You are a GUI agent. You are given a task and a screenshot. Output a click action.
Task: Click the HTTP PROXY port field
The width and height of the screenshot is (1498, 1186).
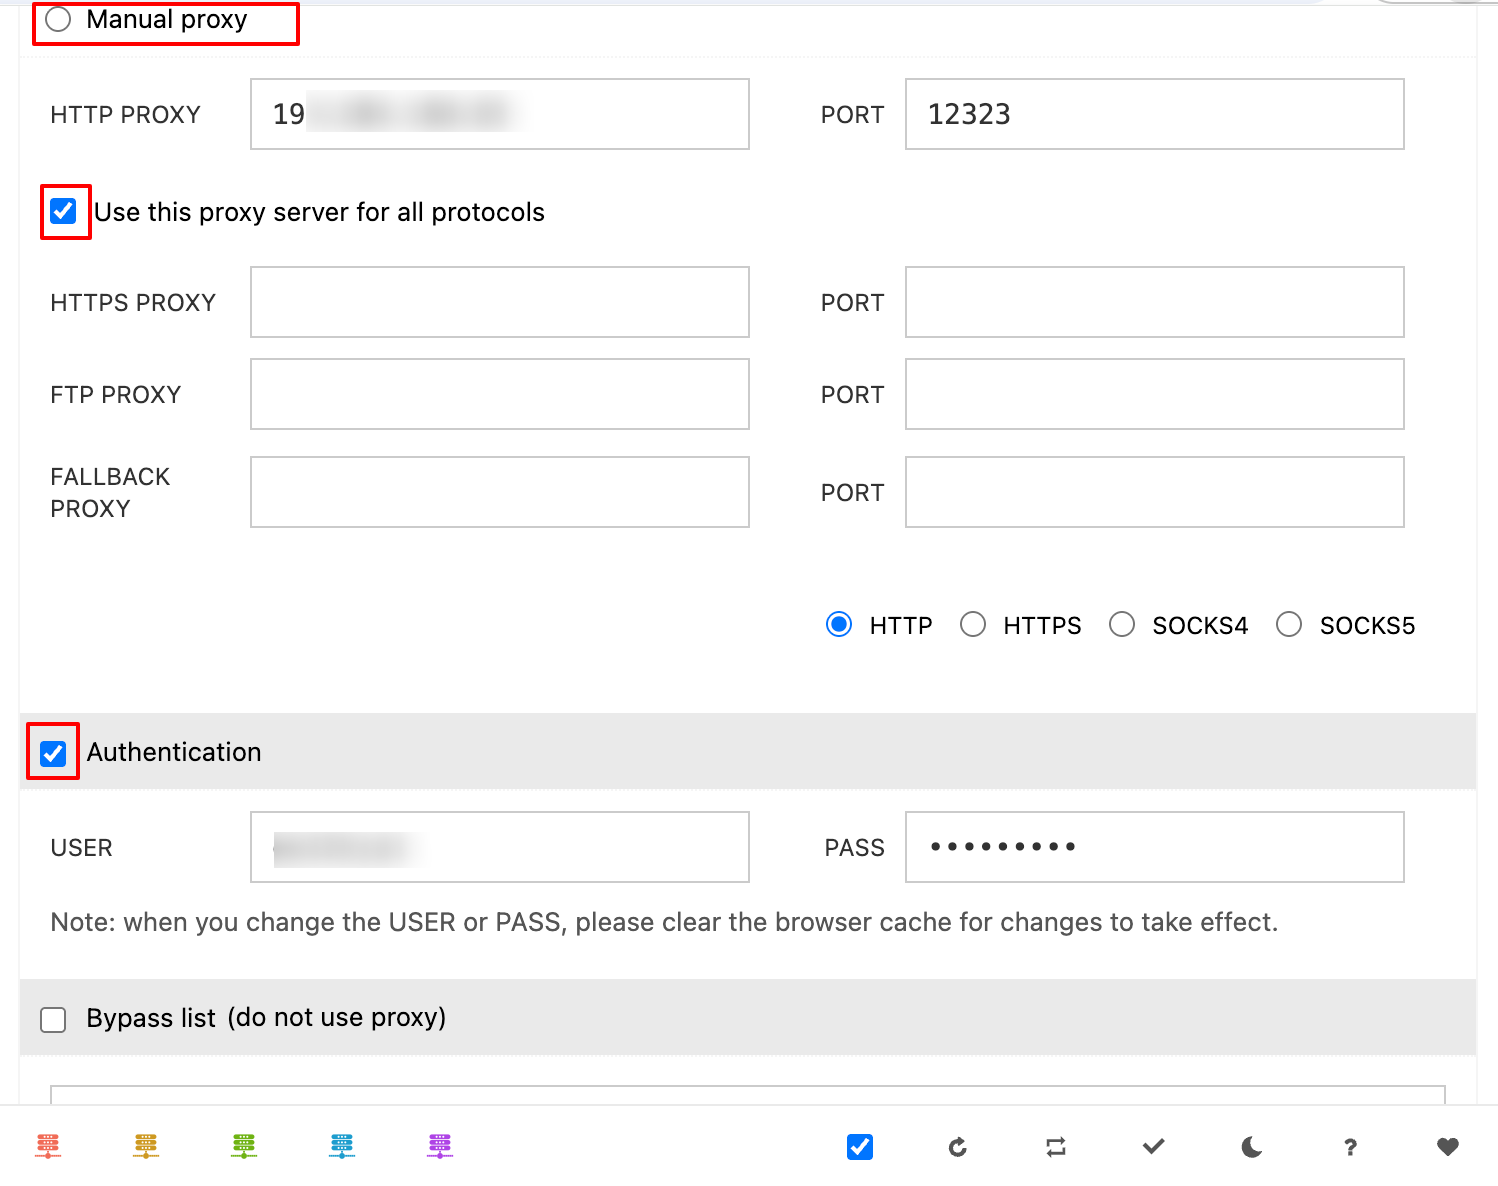[1154, 114]
